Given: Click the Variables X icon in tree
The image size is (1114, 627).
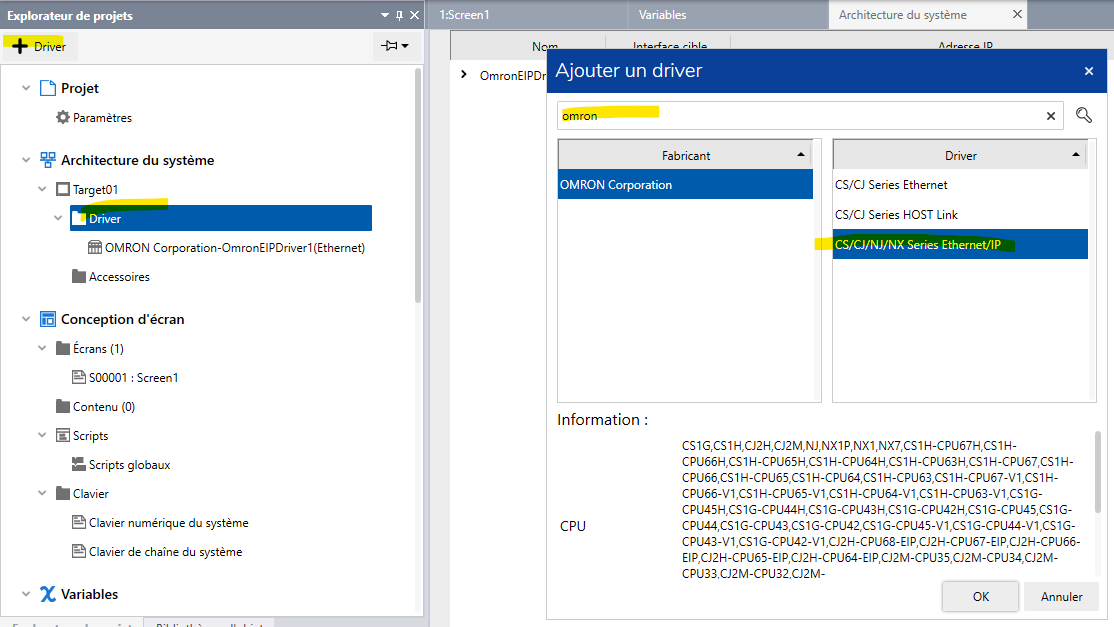Looking at the screenshot, I should coord(48,594).
